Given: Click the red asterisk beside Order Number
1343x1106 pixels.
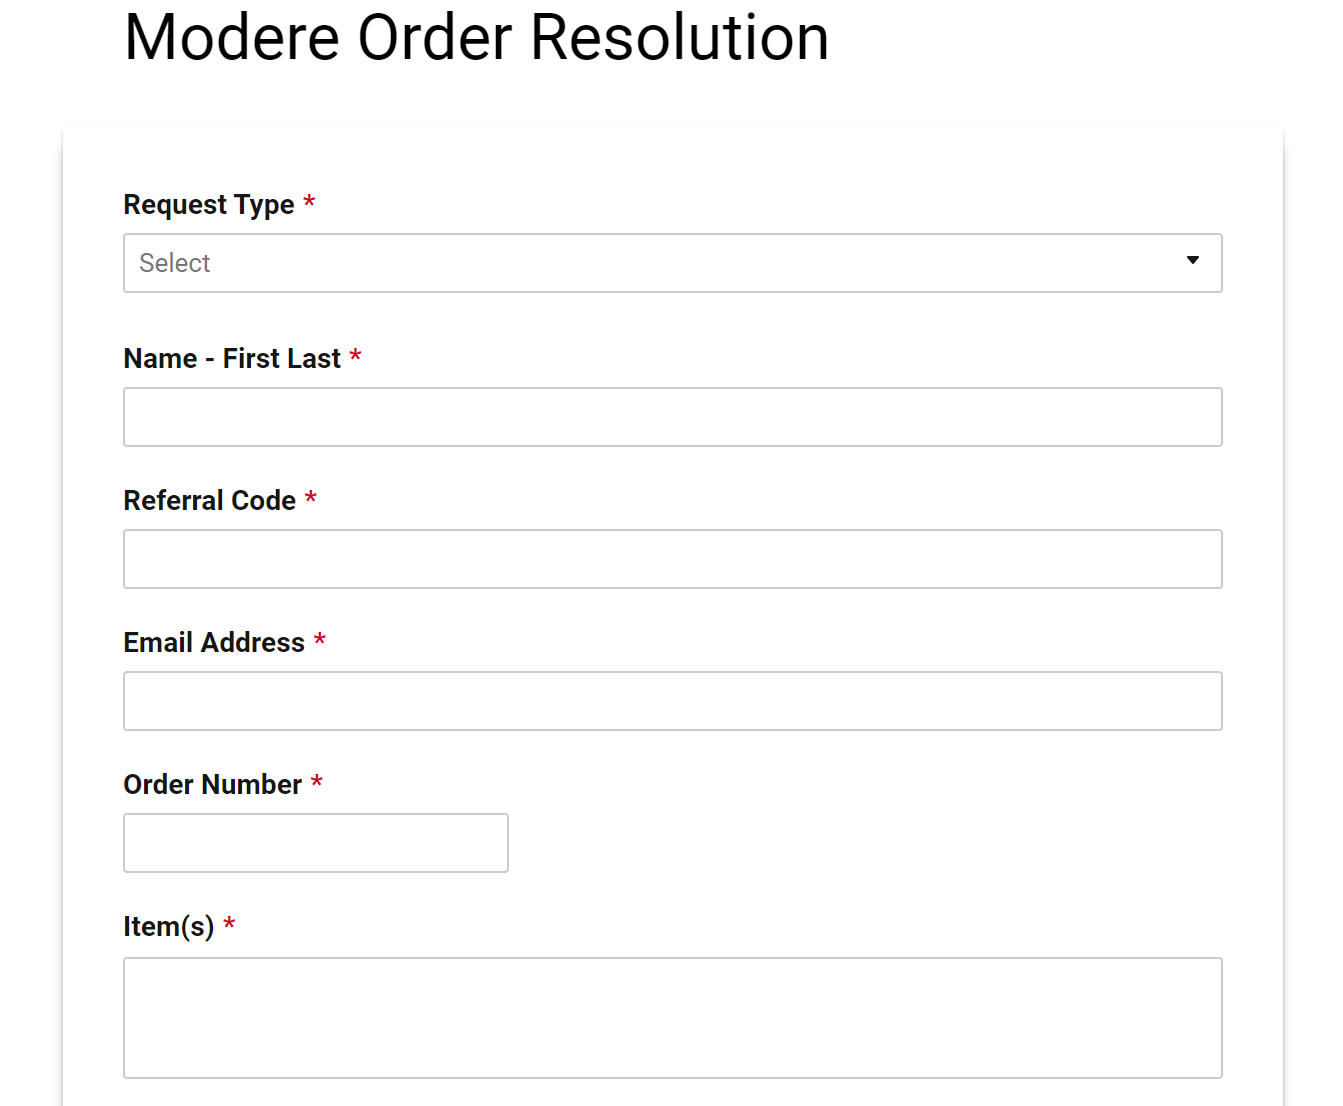Looking at the screenshot, I should coord(317,783).
